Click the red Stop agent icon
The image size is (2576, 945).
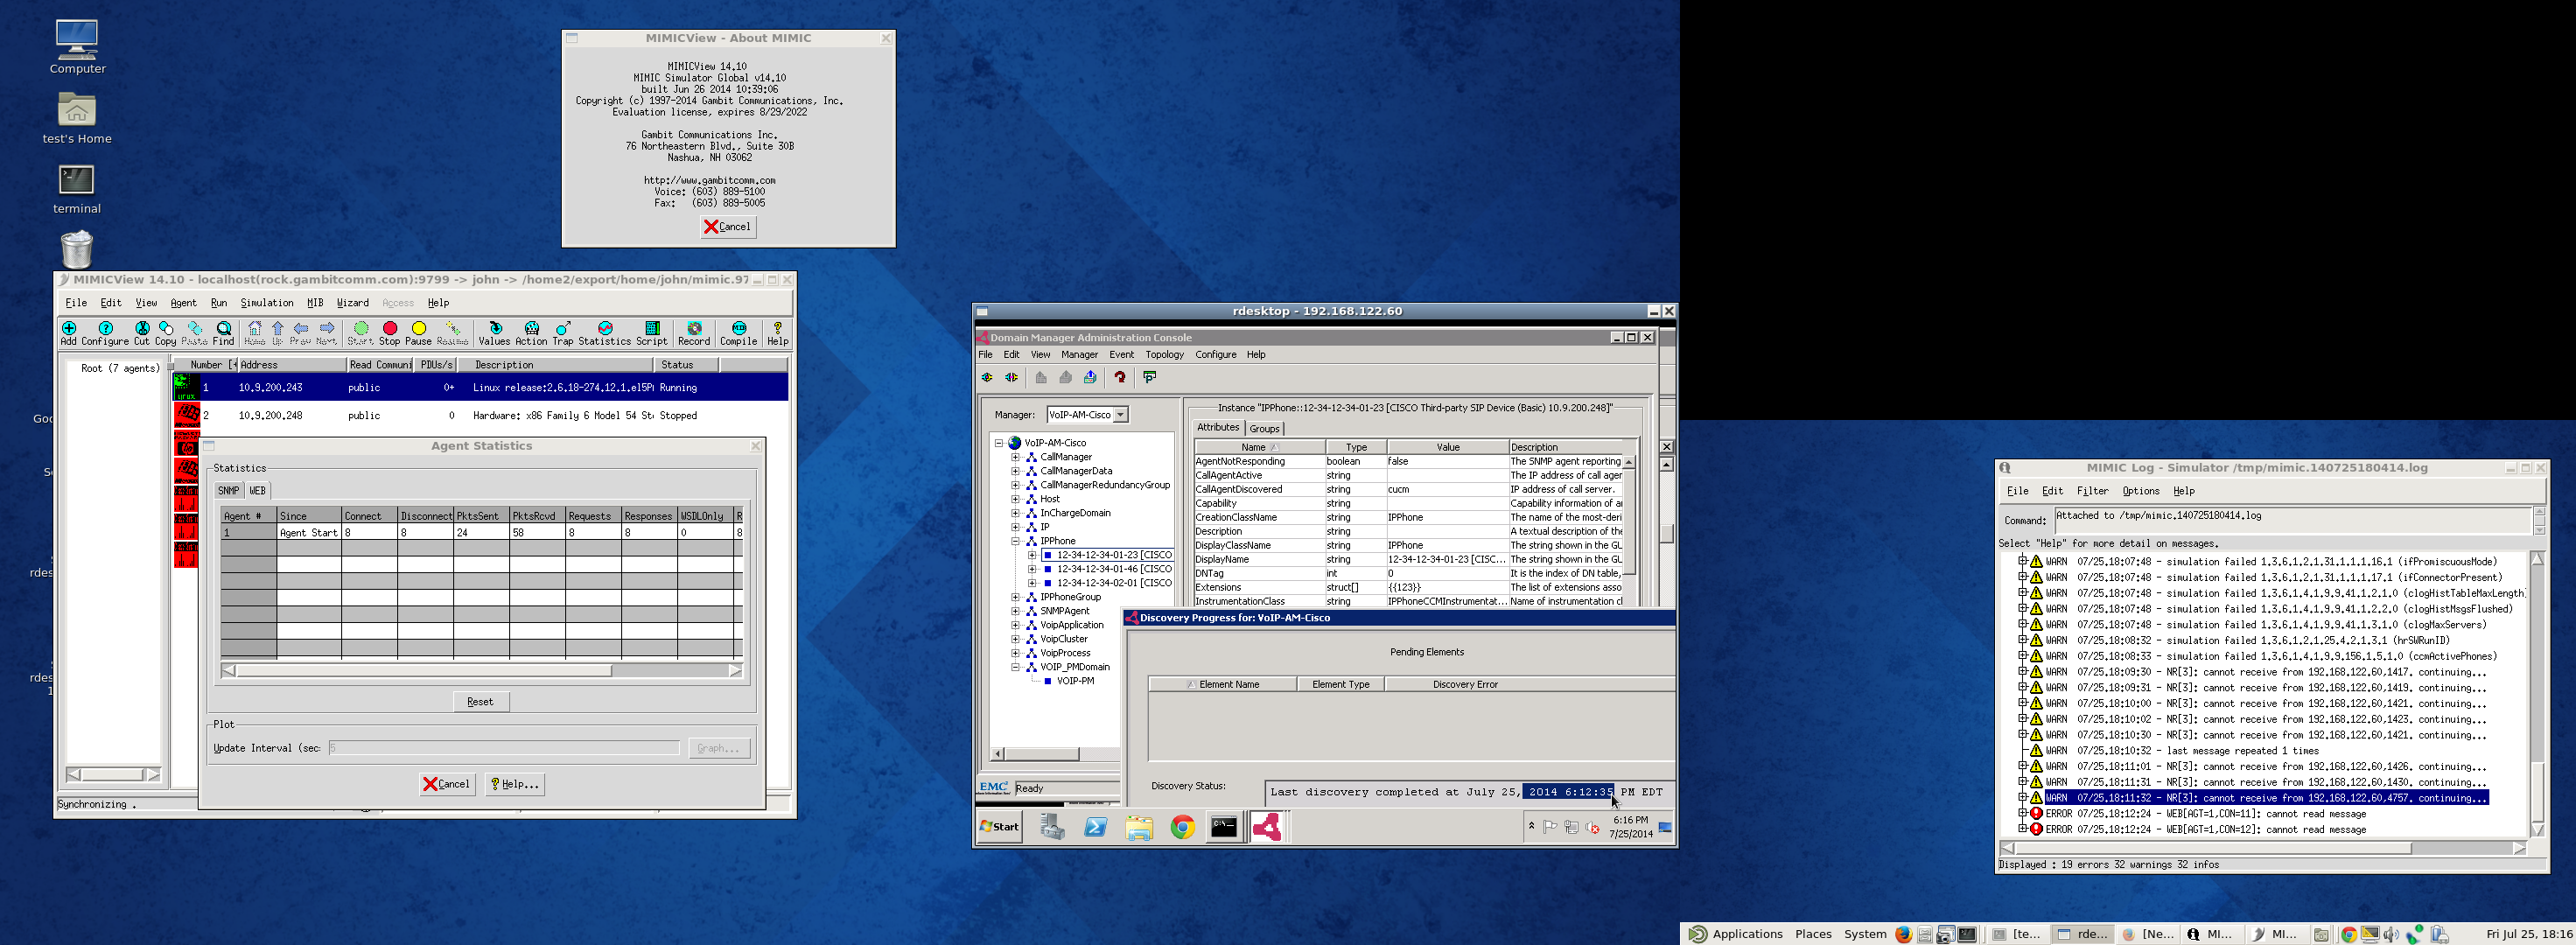[x=390, y=333]
